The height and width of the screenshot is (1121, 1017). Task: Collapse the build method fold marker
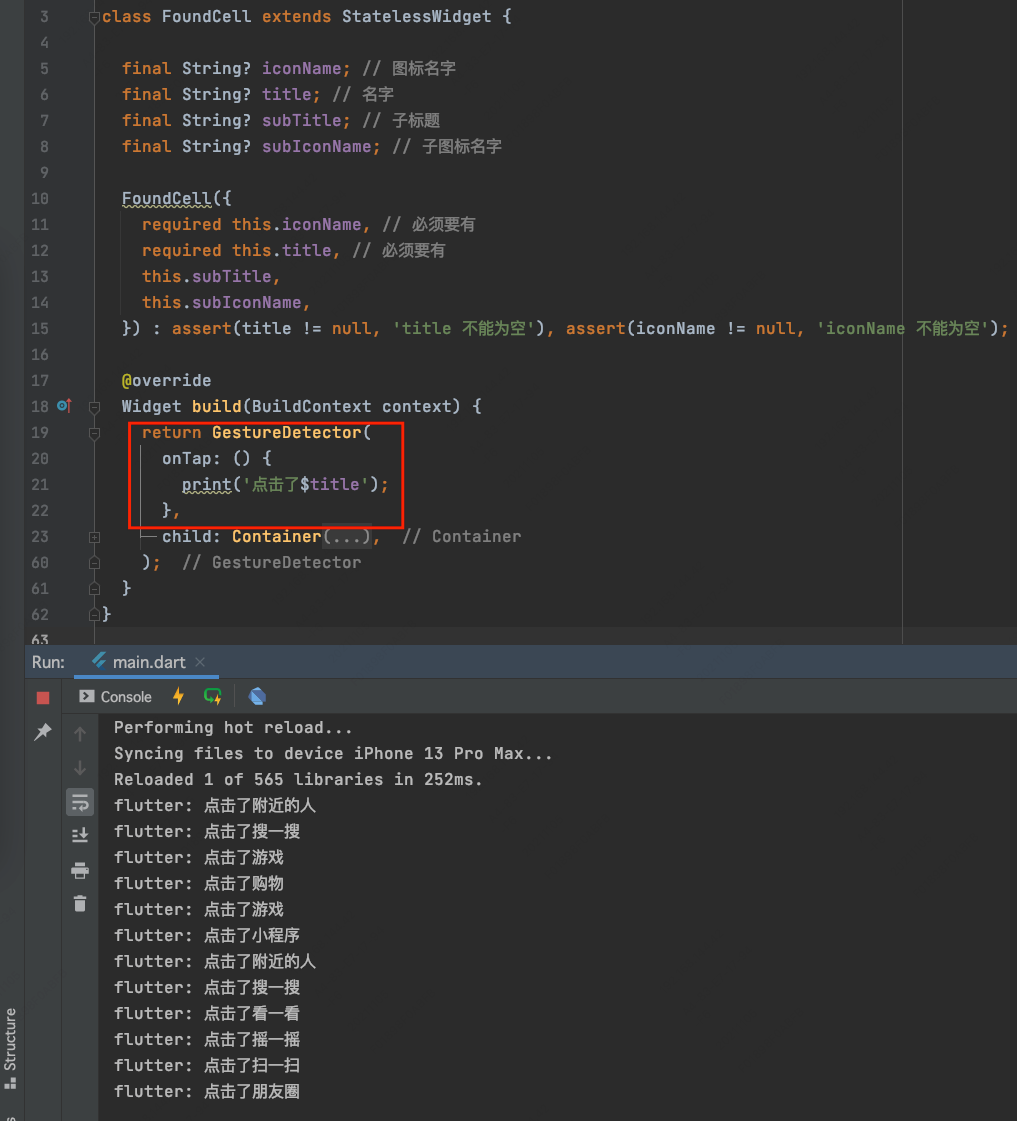[x=94, y=407]
